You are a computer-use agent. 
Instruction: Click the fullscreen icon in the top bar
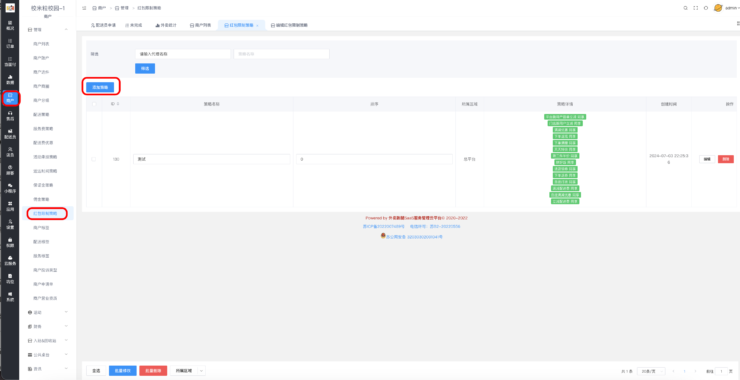[x=696, y=8]
